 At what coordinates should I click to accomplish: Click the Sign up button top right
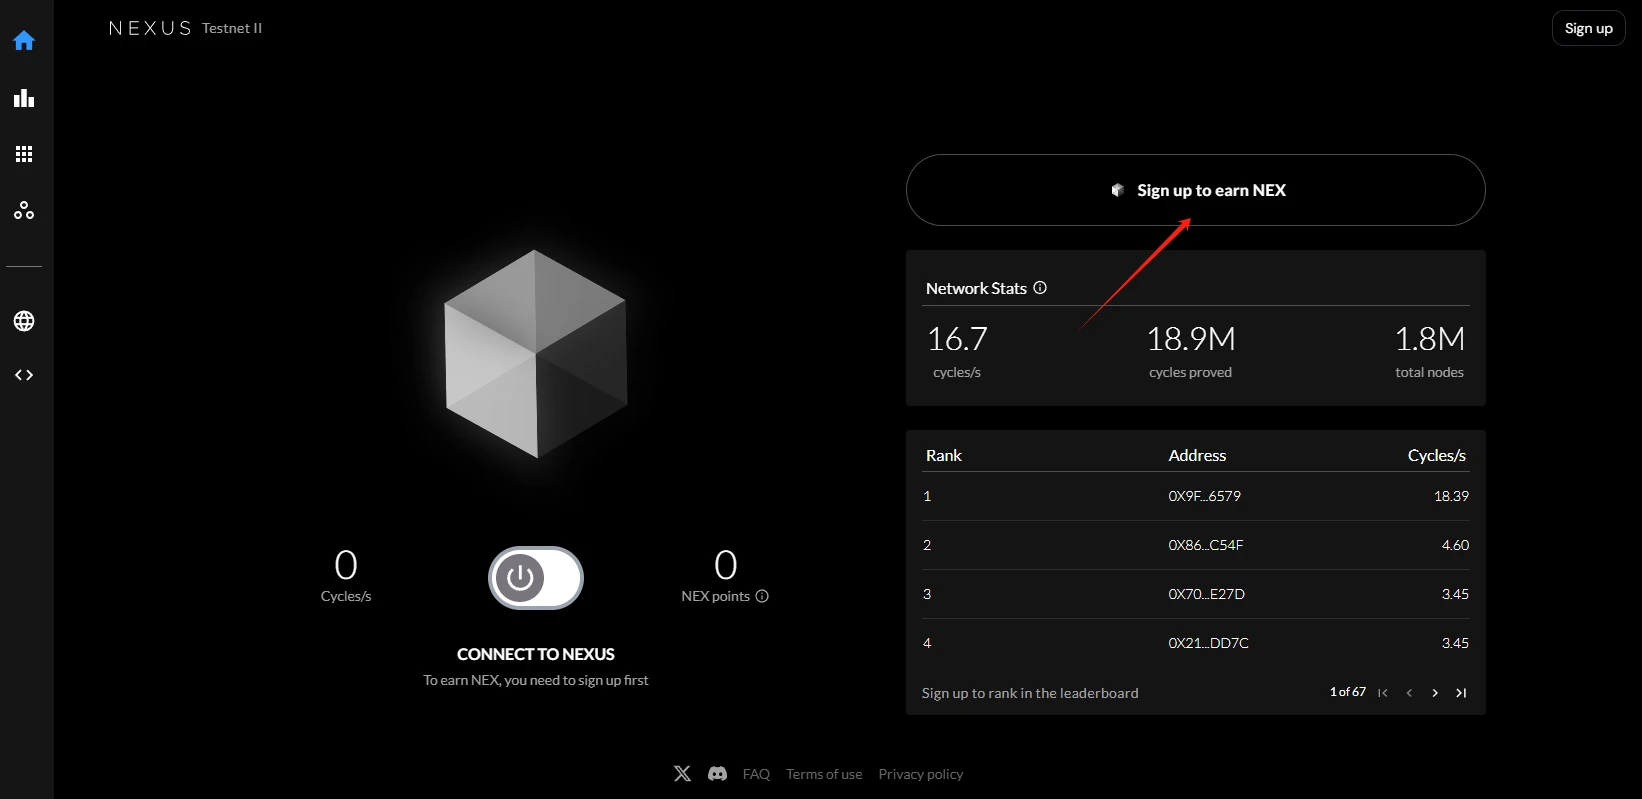[x=1588, y=28]
